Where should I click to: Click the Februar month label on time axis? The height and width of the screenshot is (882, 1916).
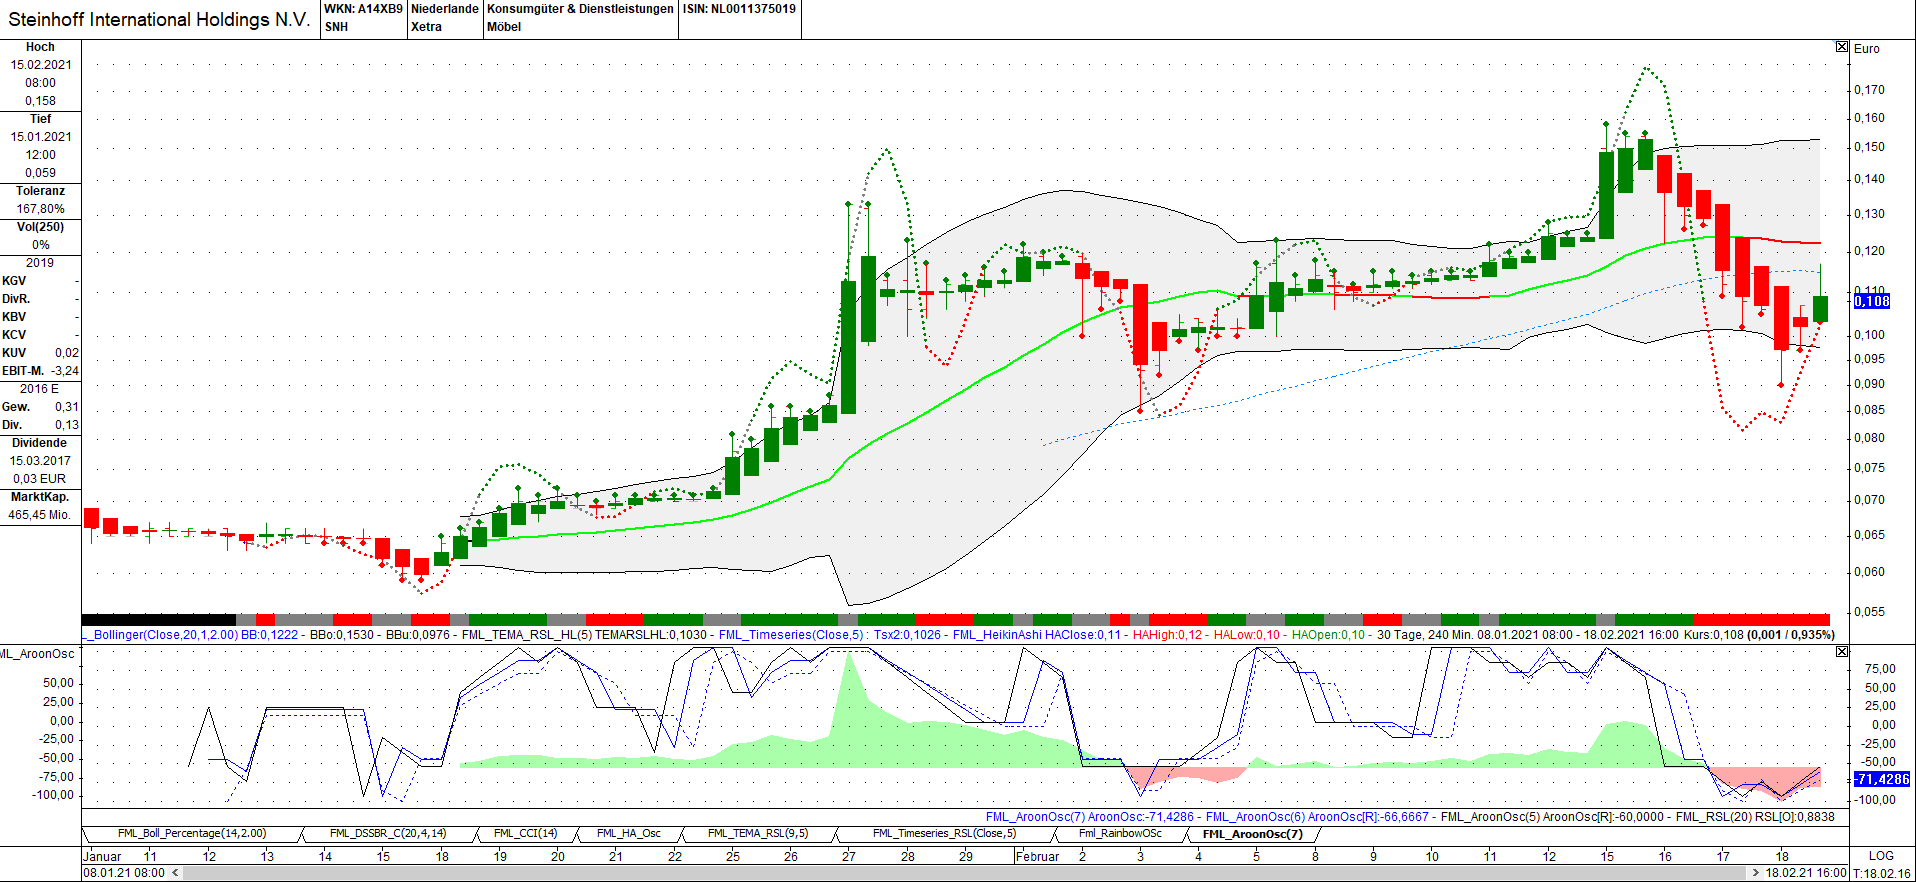click(1038, 856)
